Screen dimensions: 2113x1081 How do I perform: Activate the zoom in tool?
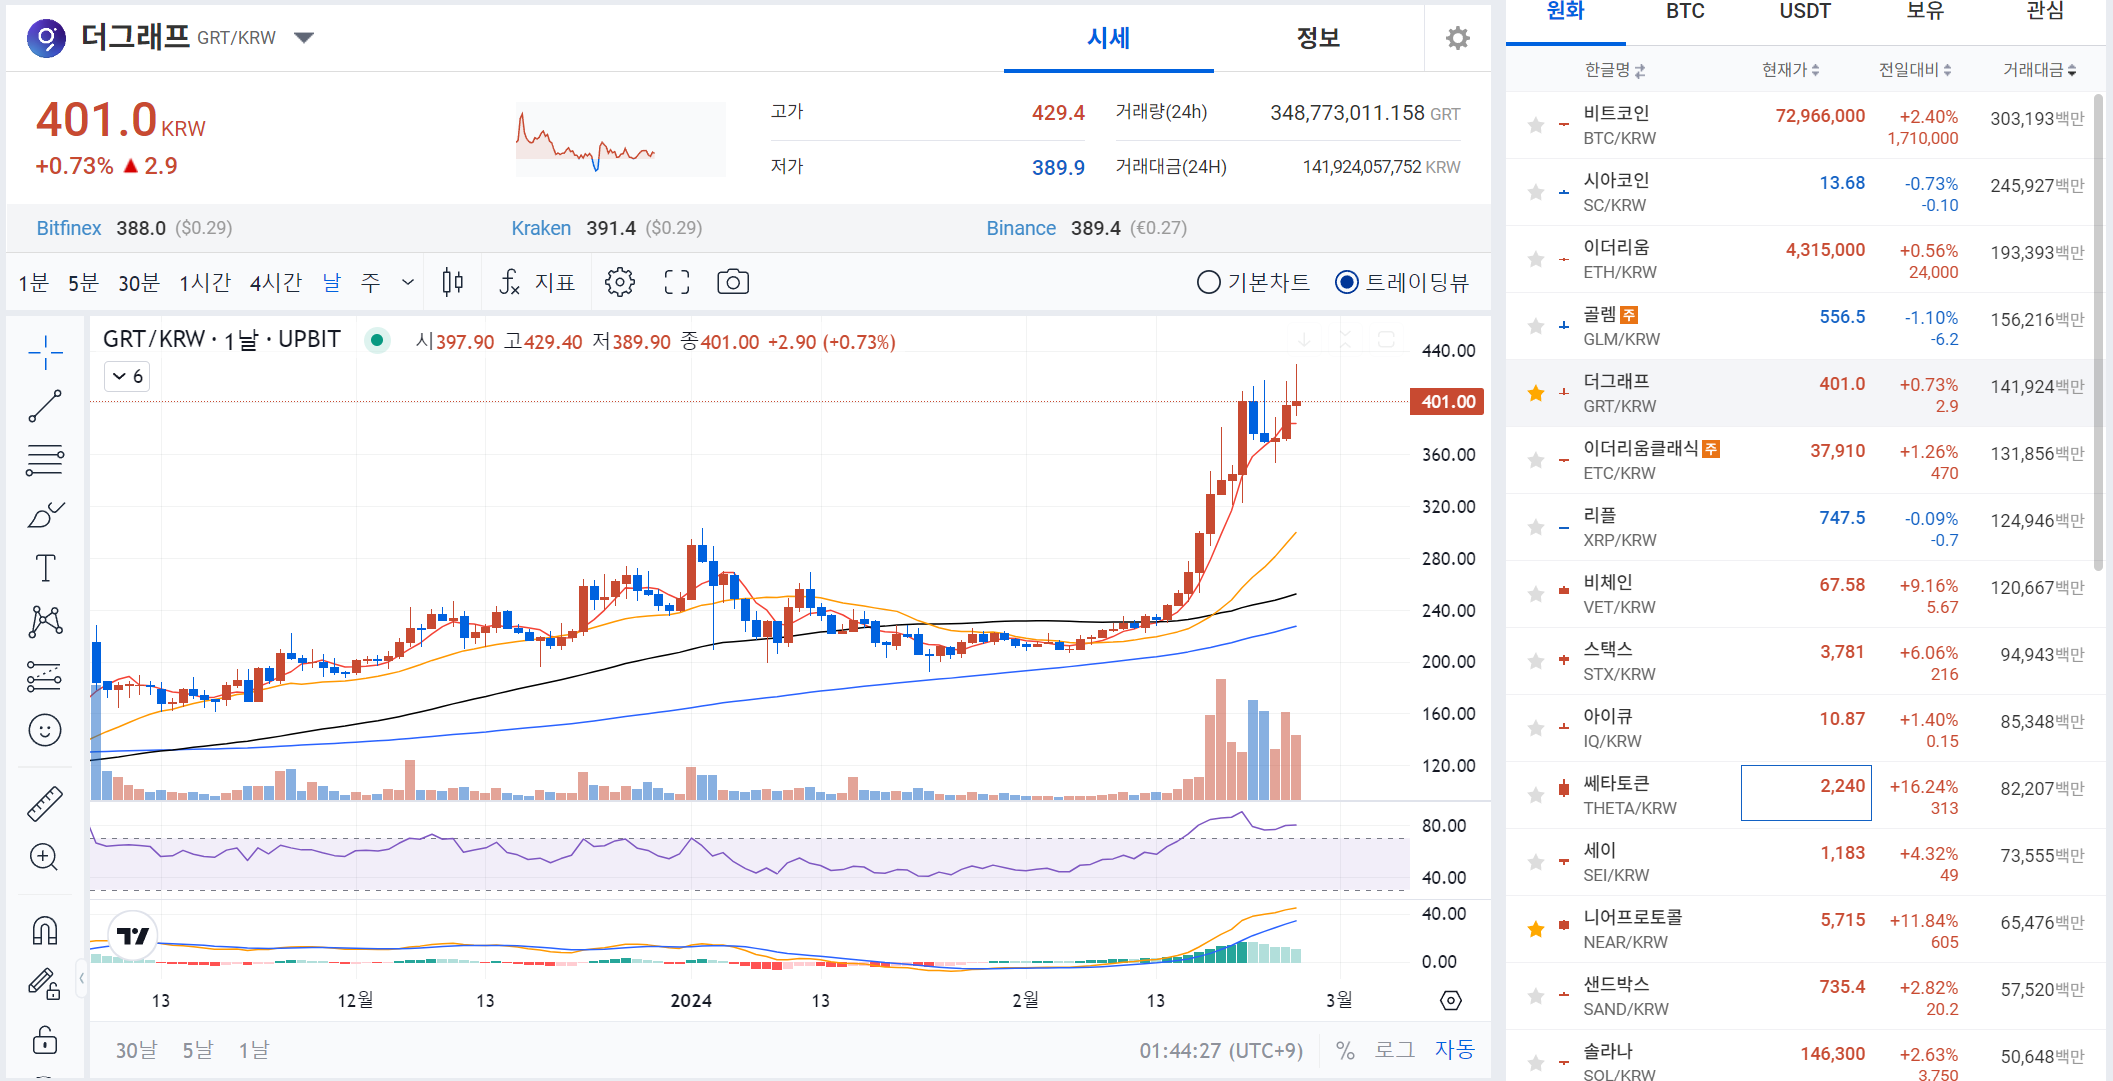pos(45,857)
